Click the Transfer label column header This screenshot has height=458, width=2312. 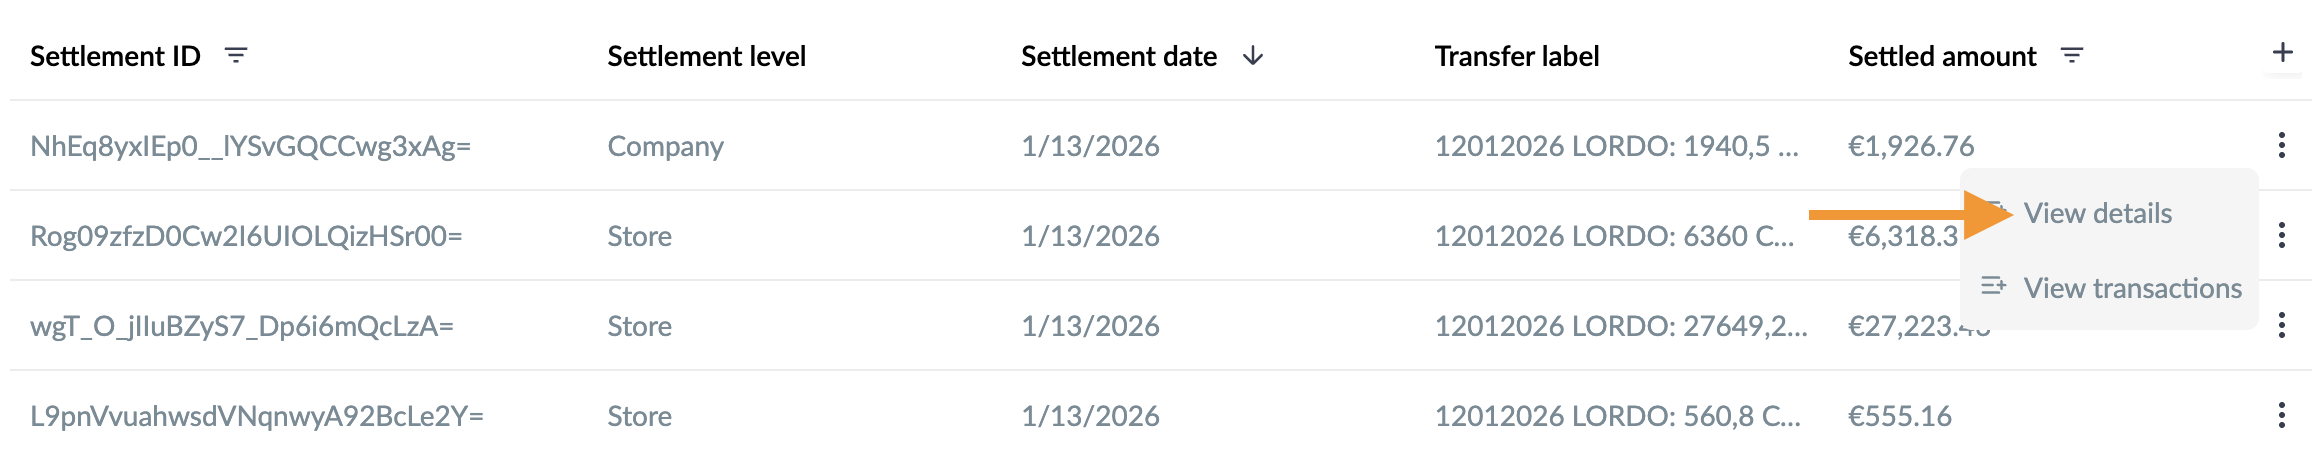click(1517, 56)
